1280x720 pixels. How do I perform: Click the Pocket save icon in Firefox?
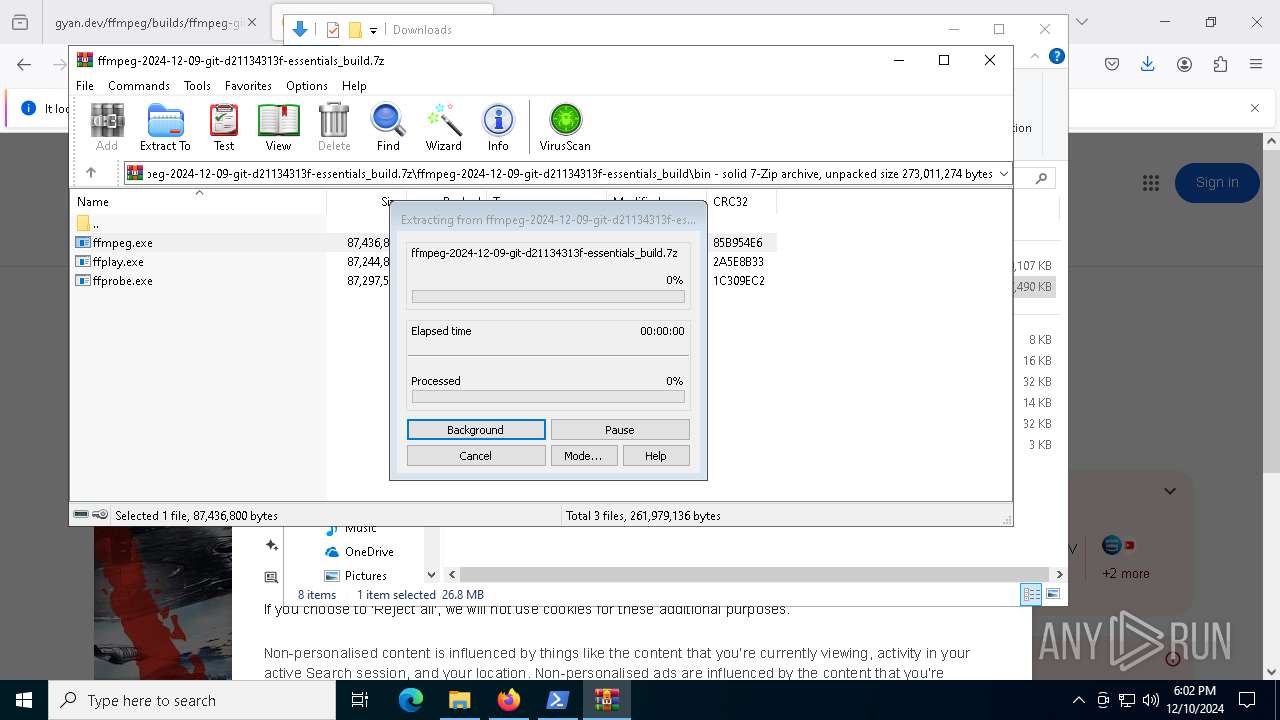tap(1112, 64)
